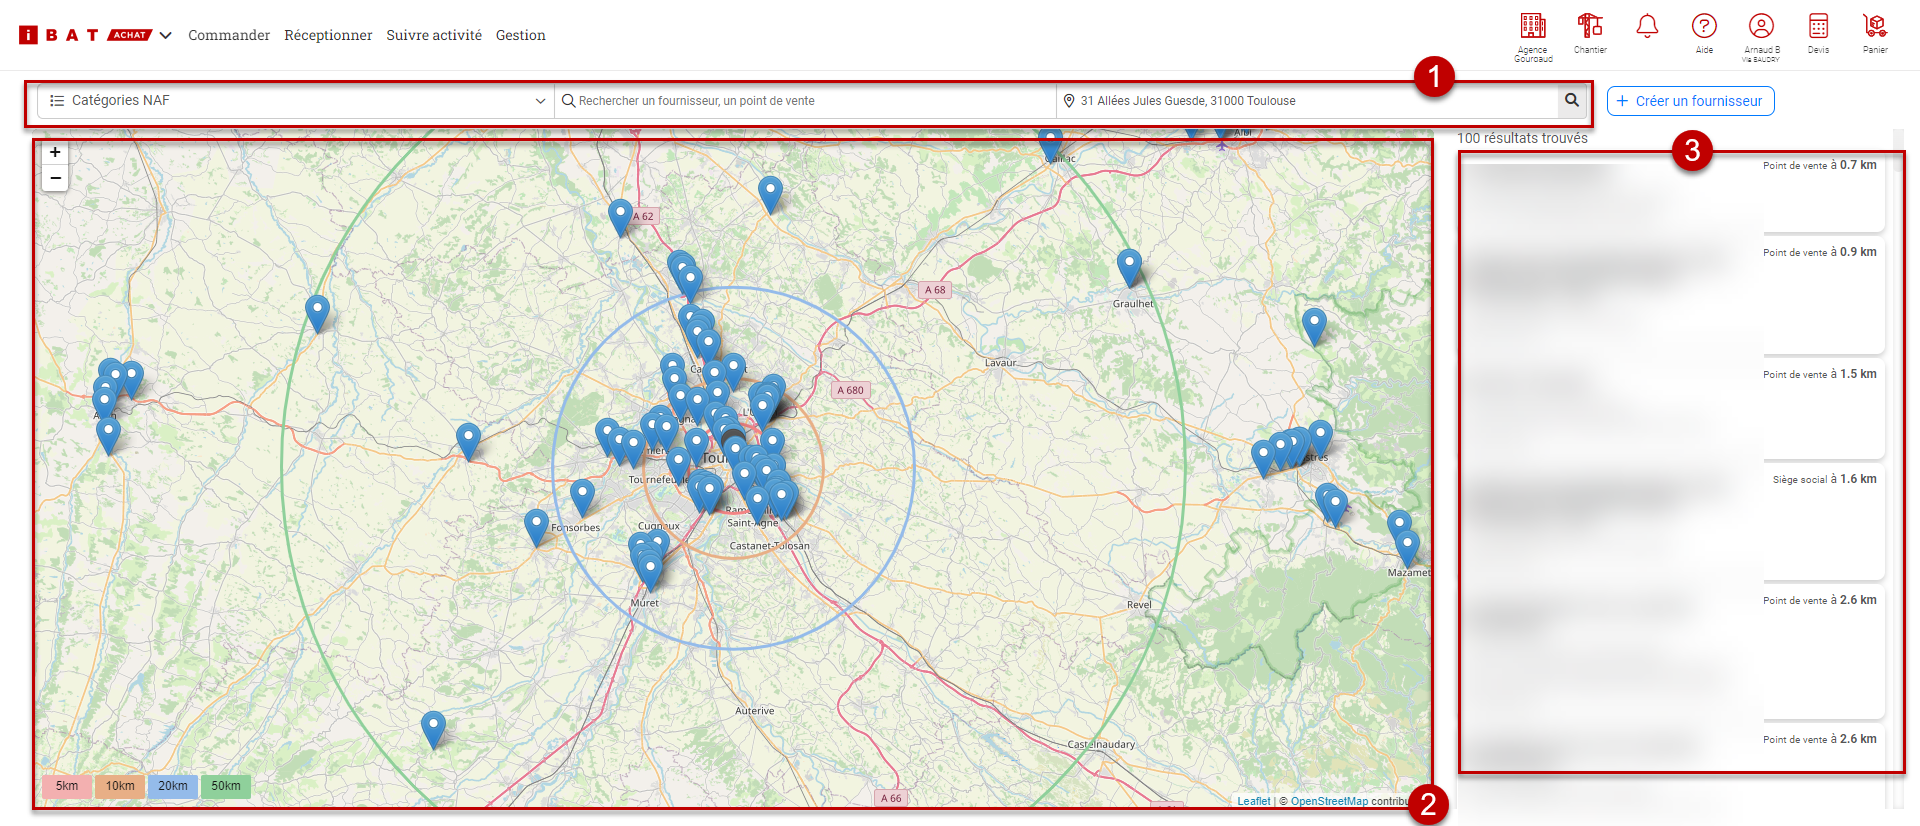Open the Panier cart icon

(x=1875, y=27)
